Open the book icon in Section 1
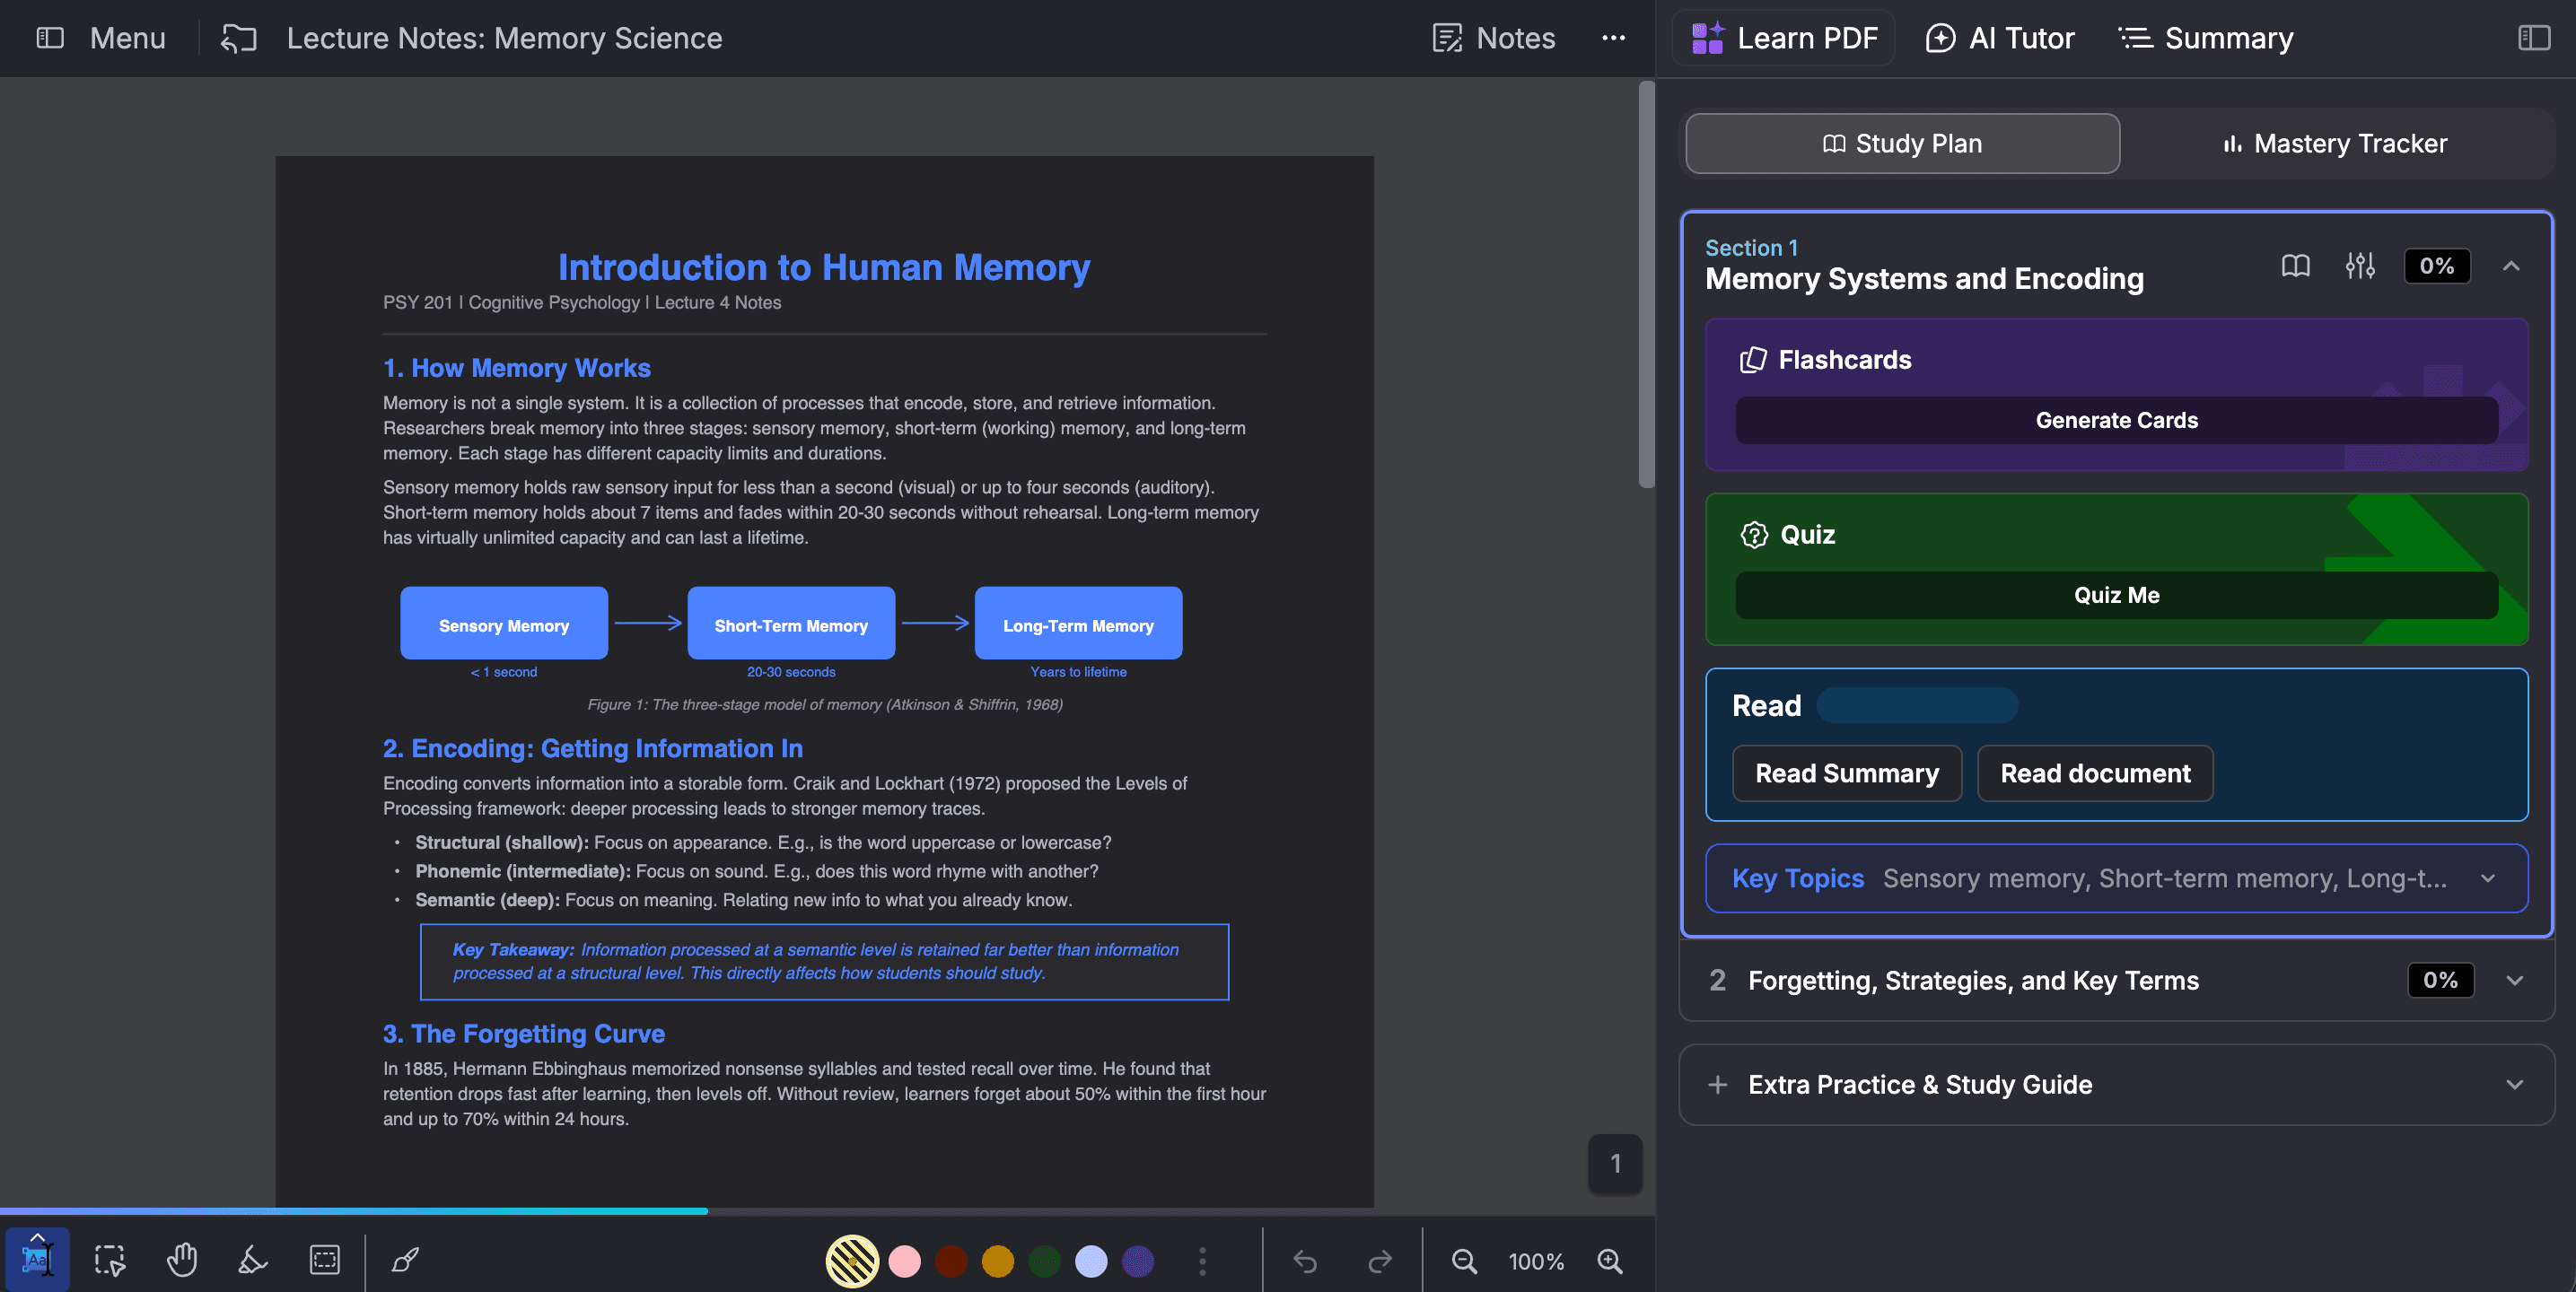 coord(2296,266)
